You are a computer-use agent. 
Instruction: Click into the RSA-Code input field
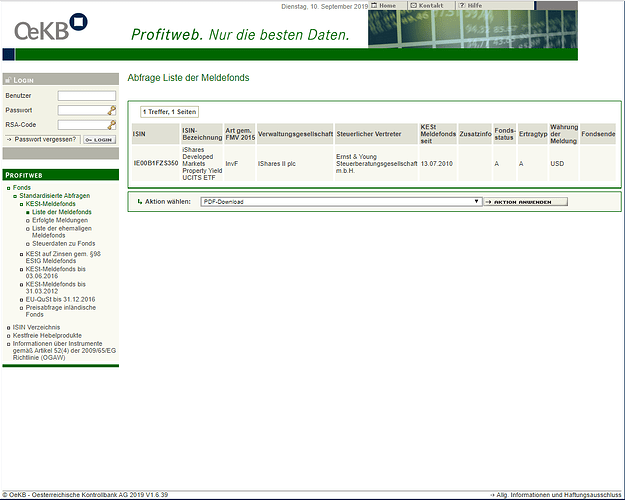tap(82, 125)
